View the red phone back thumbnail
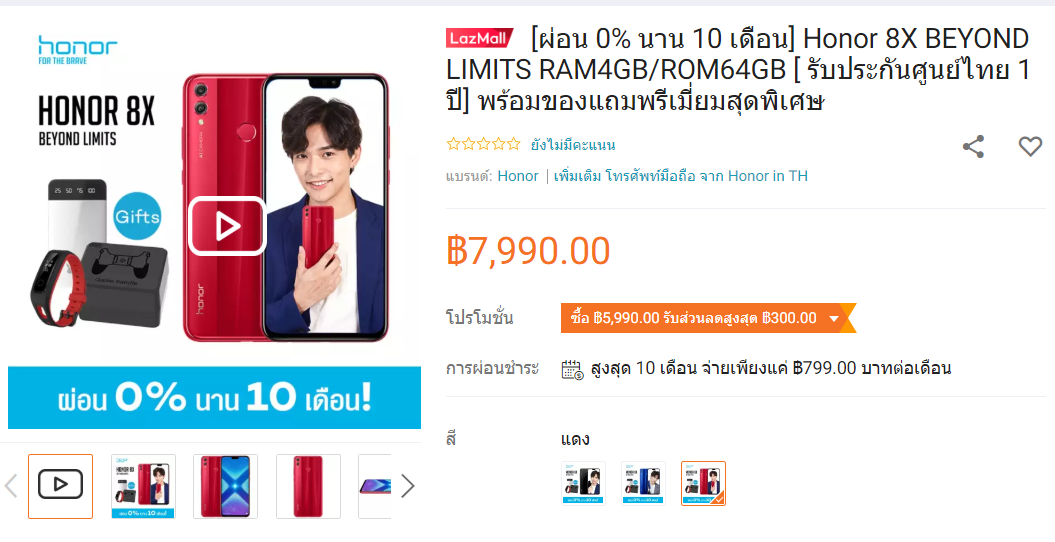Screen dimensions: 1055x542 (x=308, y=486)
